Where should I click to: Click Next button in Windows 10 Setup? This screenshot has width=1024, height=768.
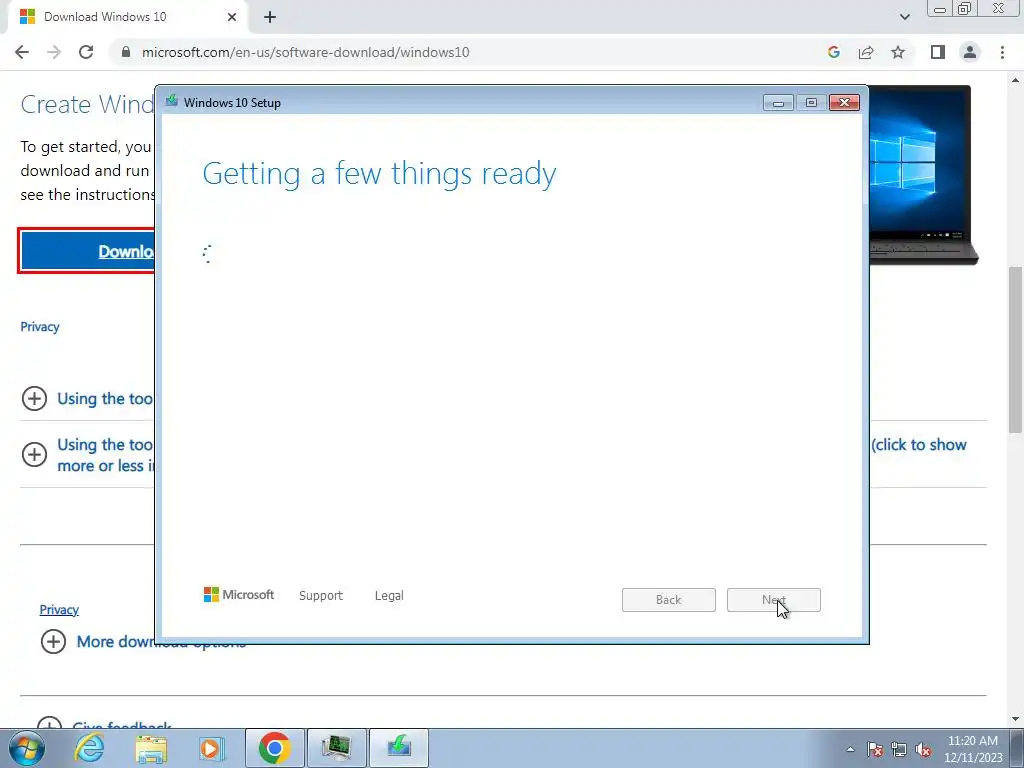coord(773,600)
